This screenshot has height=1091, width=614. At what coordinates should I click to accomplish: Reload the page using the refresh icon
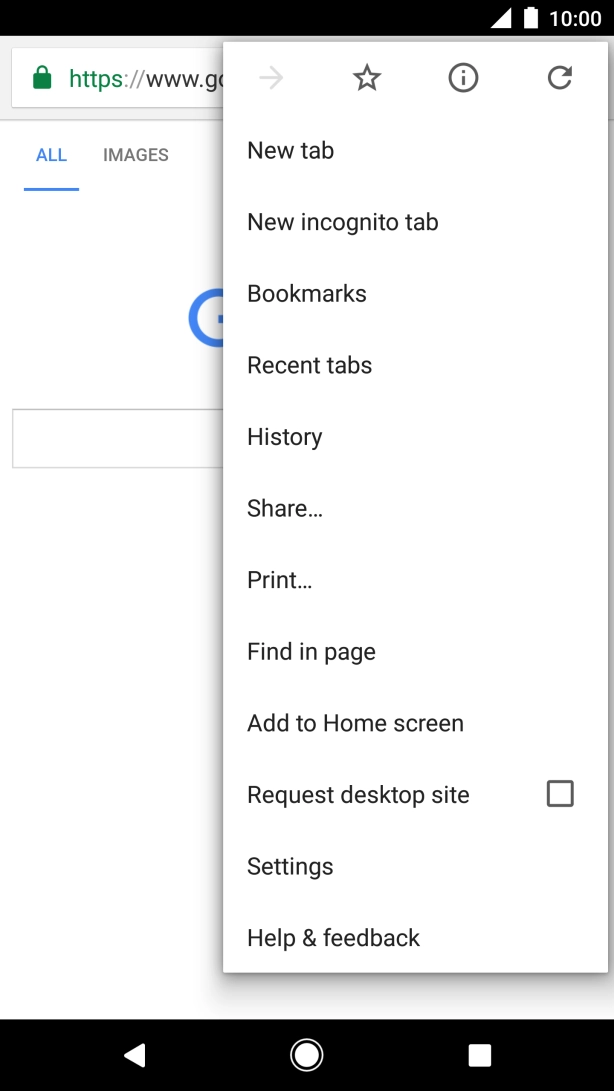pos(559,78)
